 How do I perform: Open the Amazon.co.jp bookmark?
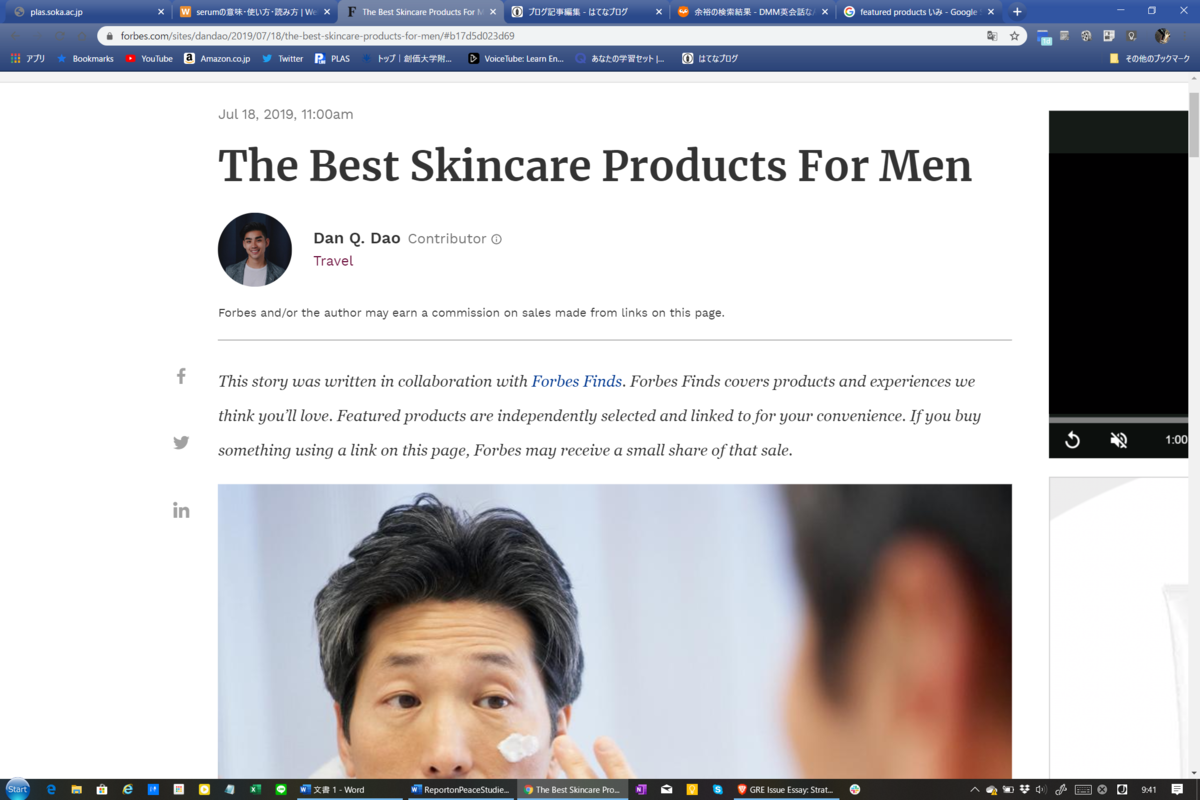[217, 59]
